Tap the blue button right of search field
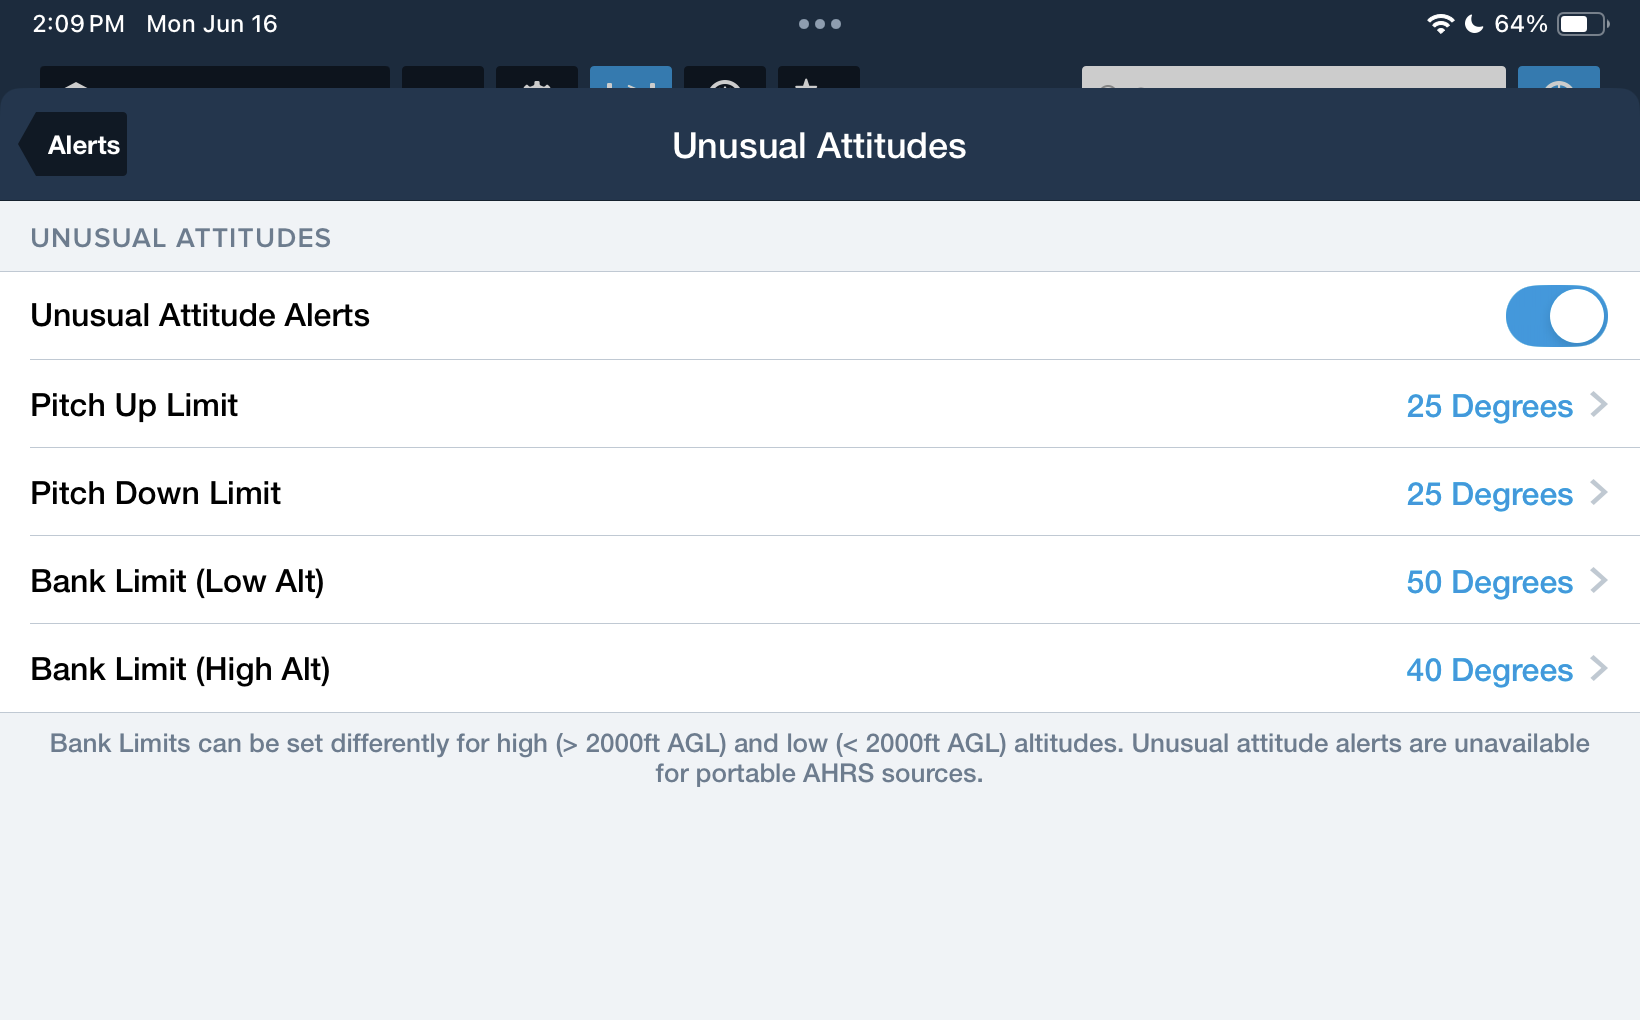Image resolution: width=1640 pixels, height=1020 pixels. (x=1559, y=78)
